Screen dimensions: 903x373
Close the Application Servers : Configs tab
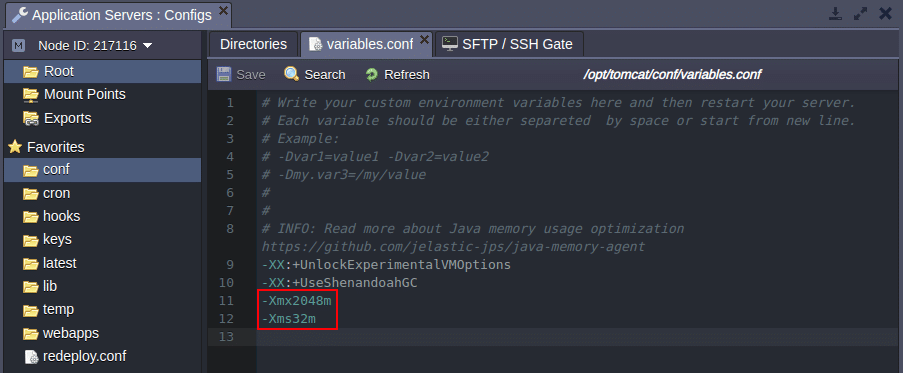coord(223,10)
